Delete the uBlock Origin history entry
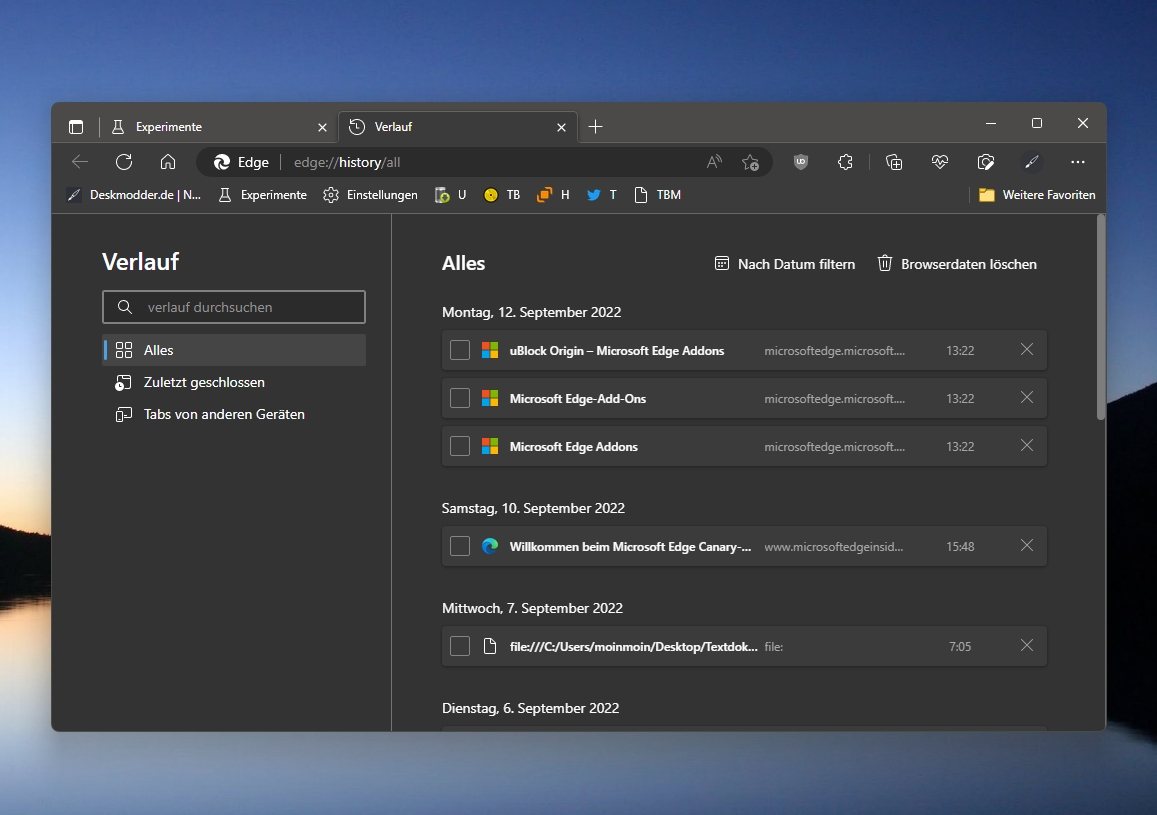 point(1026,350)
